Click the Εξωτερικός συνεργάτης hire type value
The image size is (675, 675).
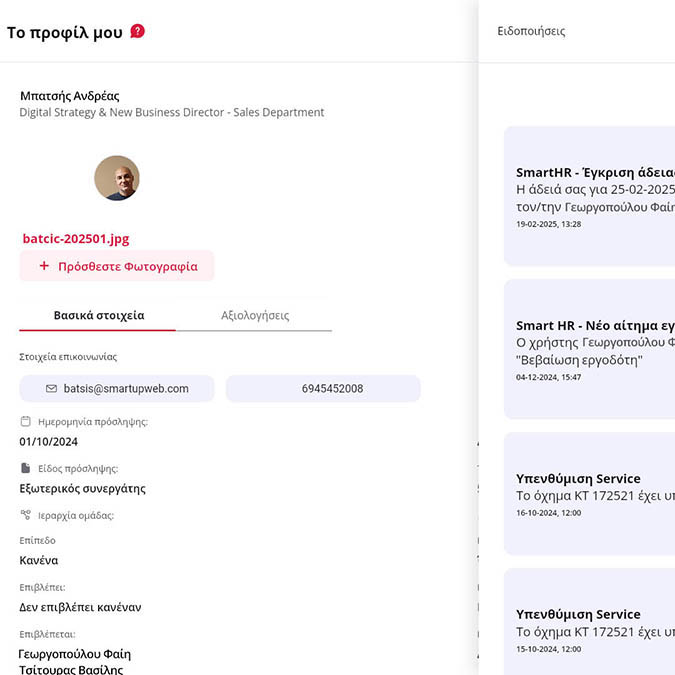tap(83, 488)
